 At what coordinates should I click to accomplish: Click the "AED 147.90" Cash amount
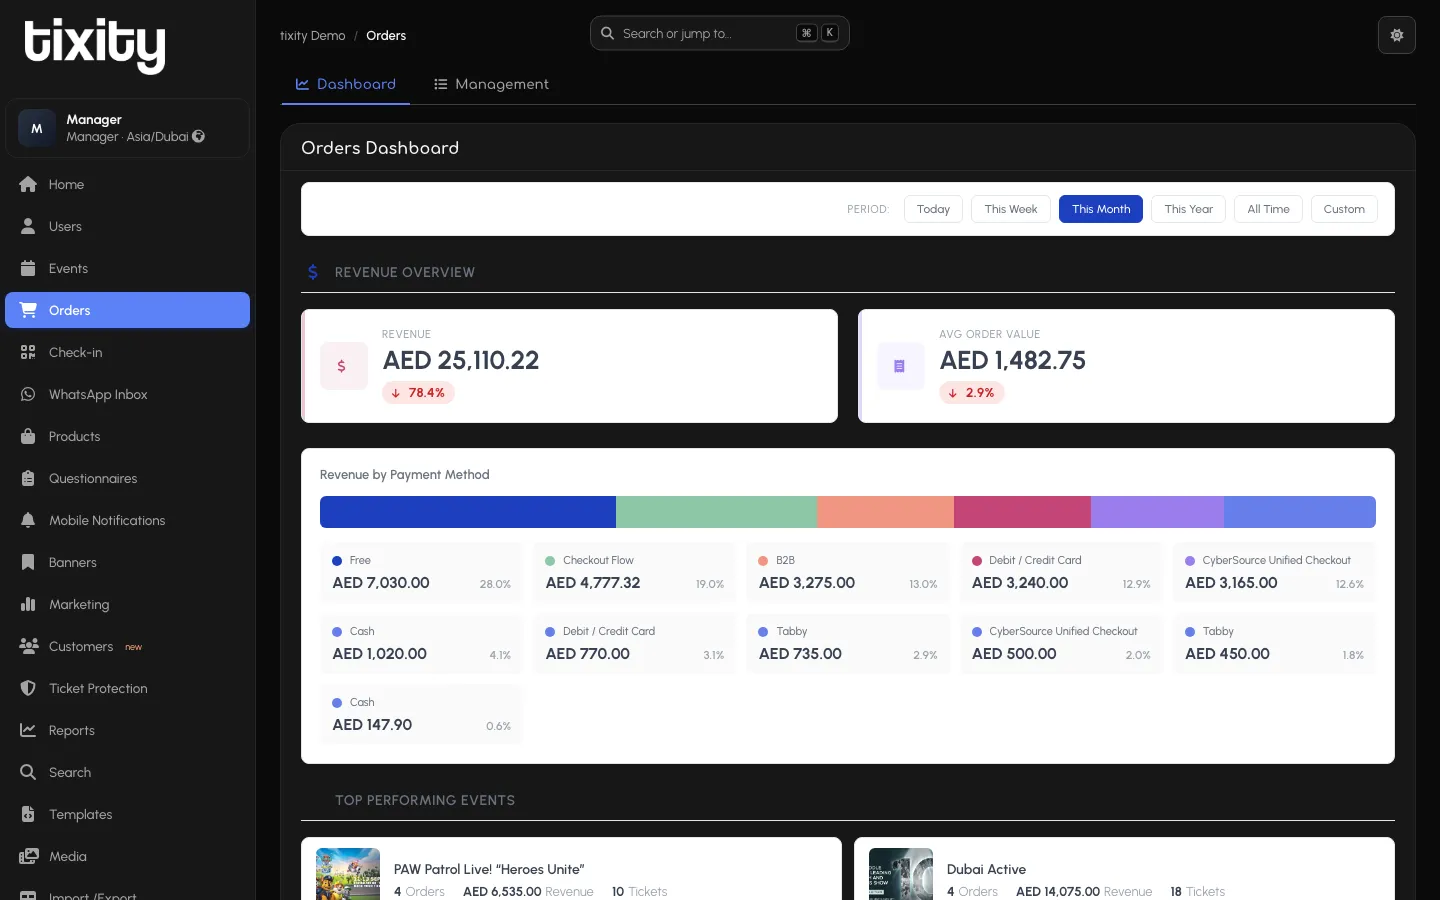click(372, 725)
